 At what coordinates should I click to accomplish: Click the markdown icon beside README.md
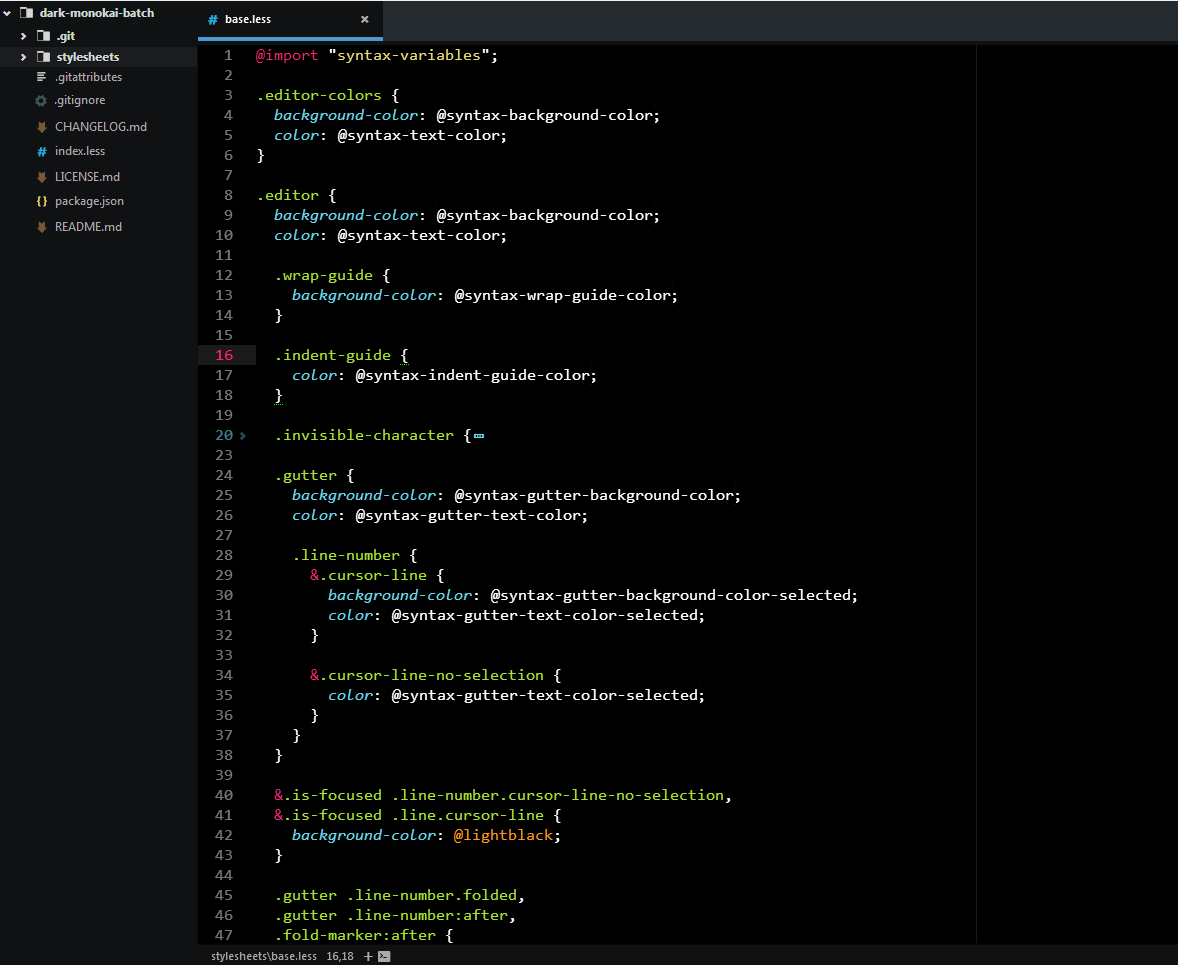[40, 226]
